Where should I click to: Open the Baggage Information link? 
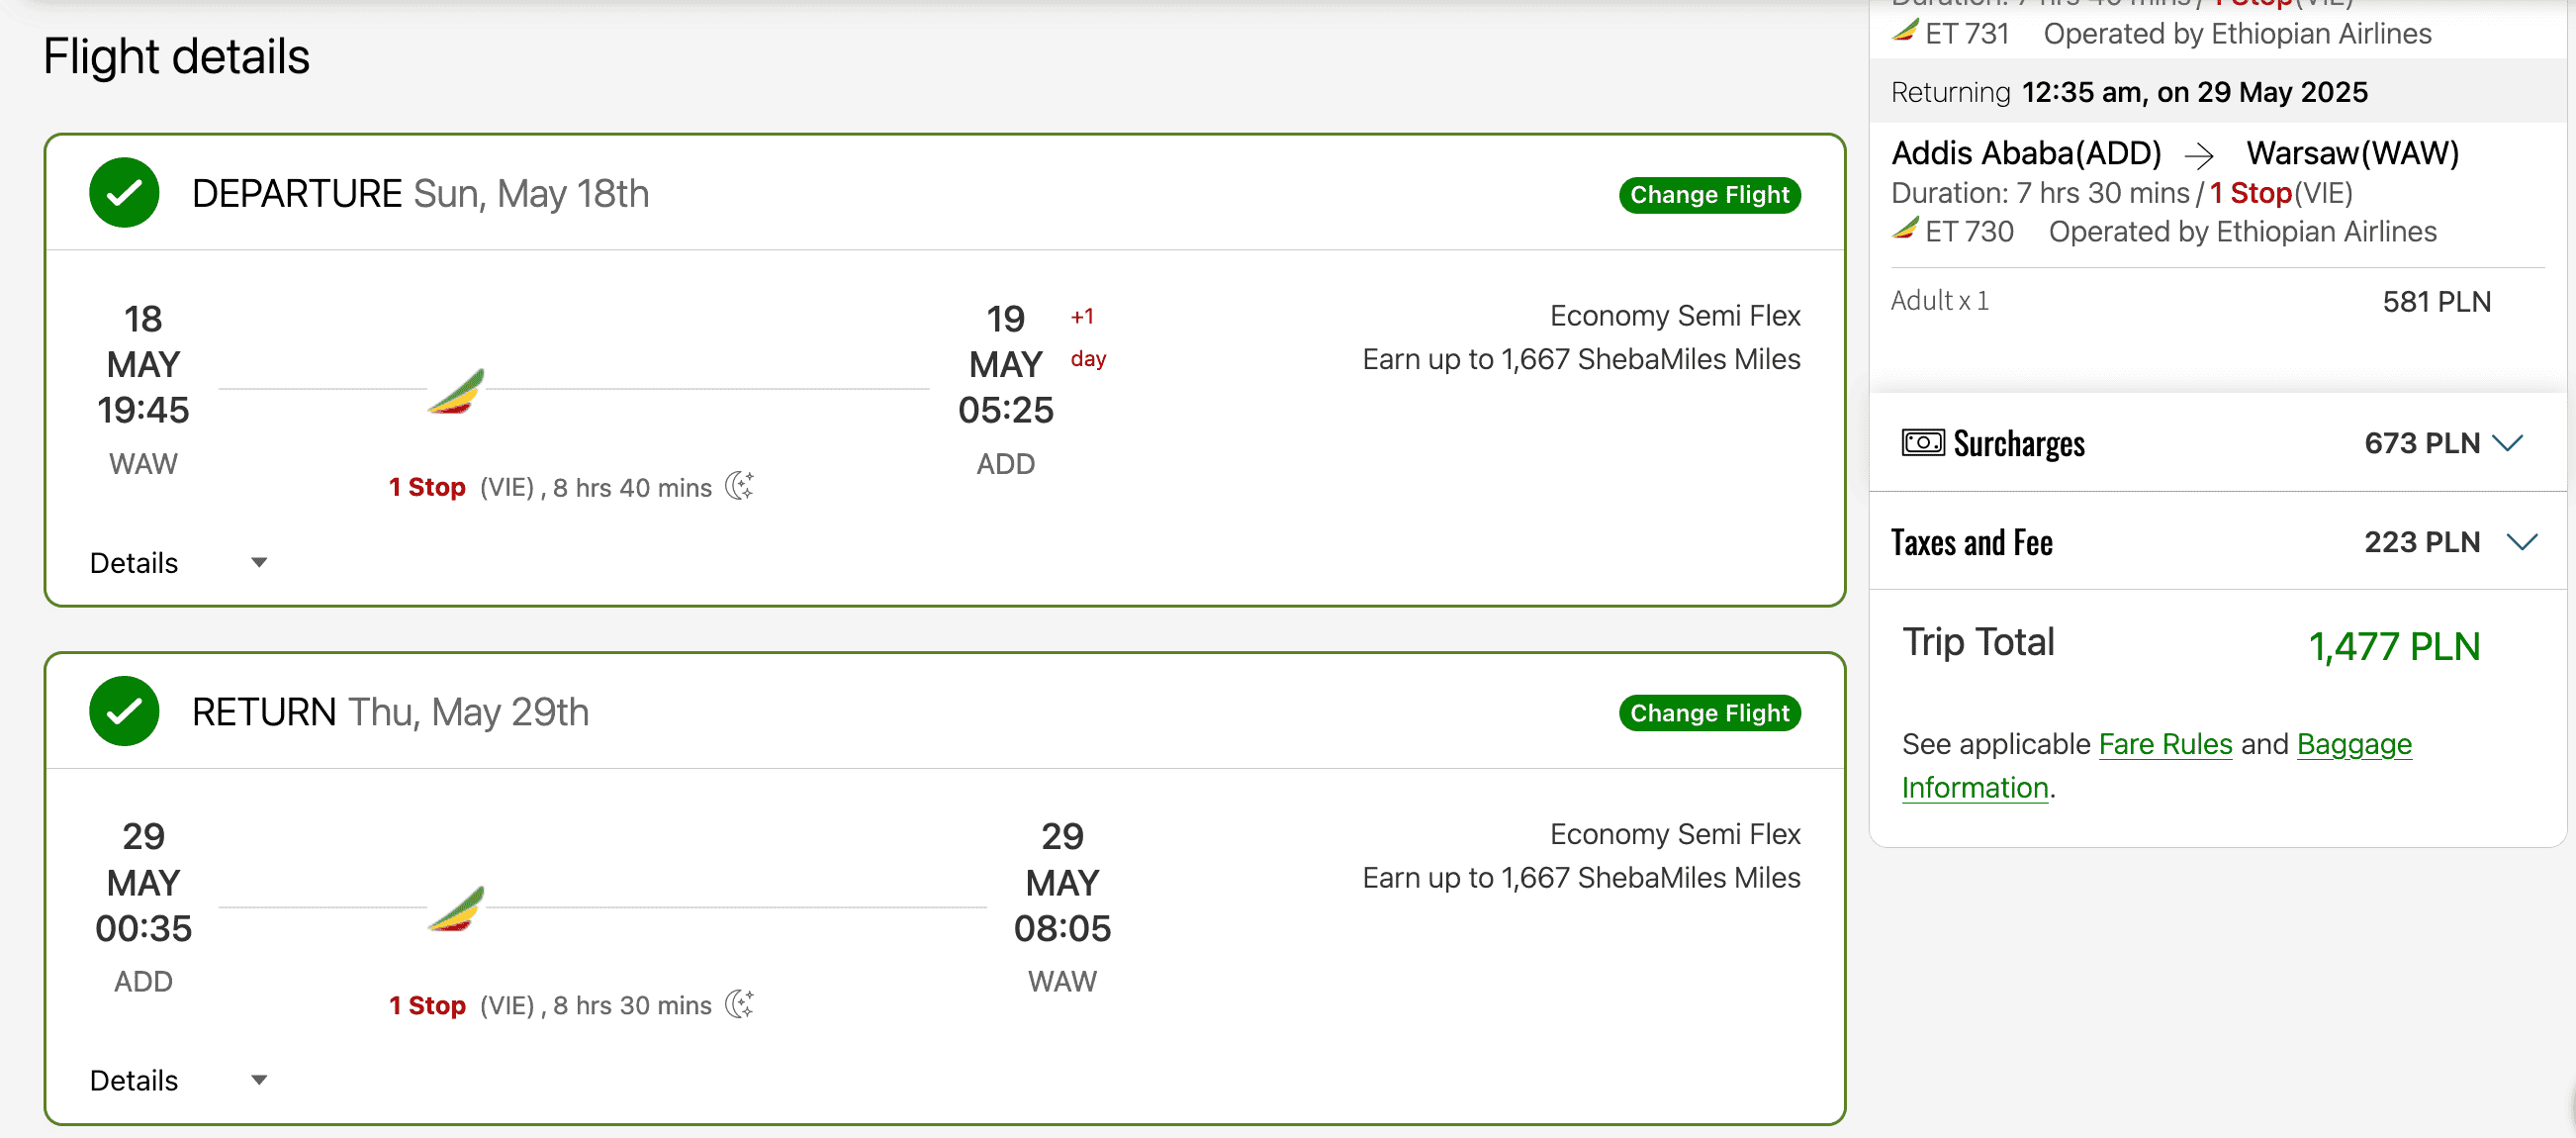point(2353,744)
